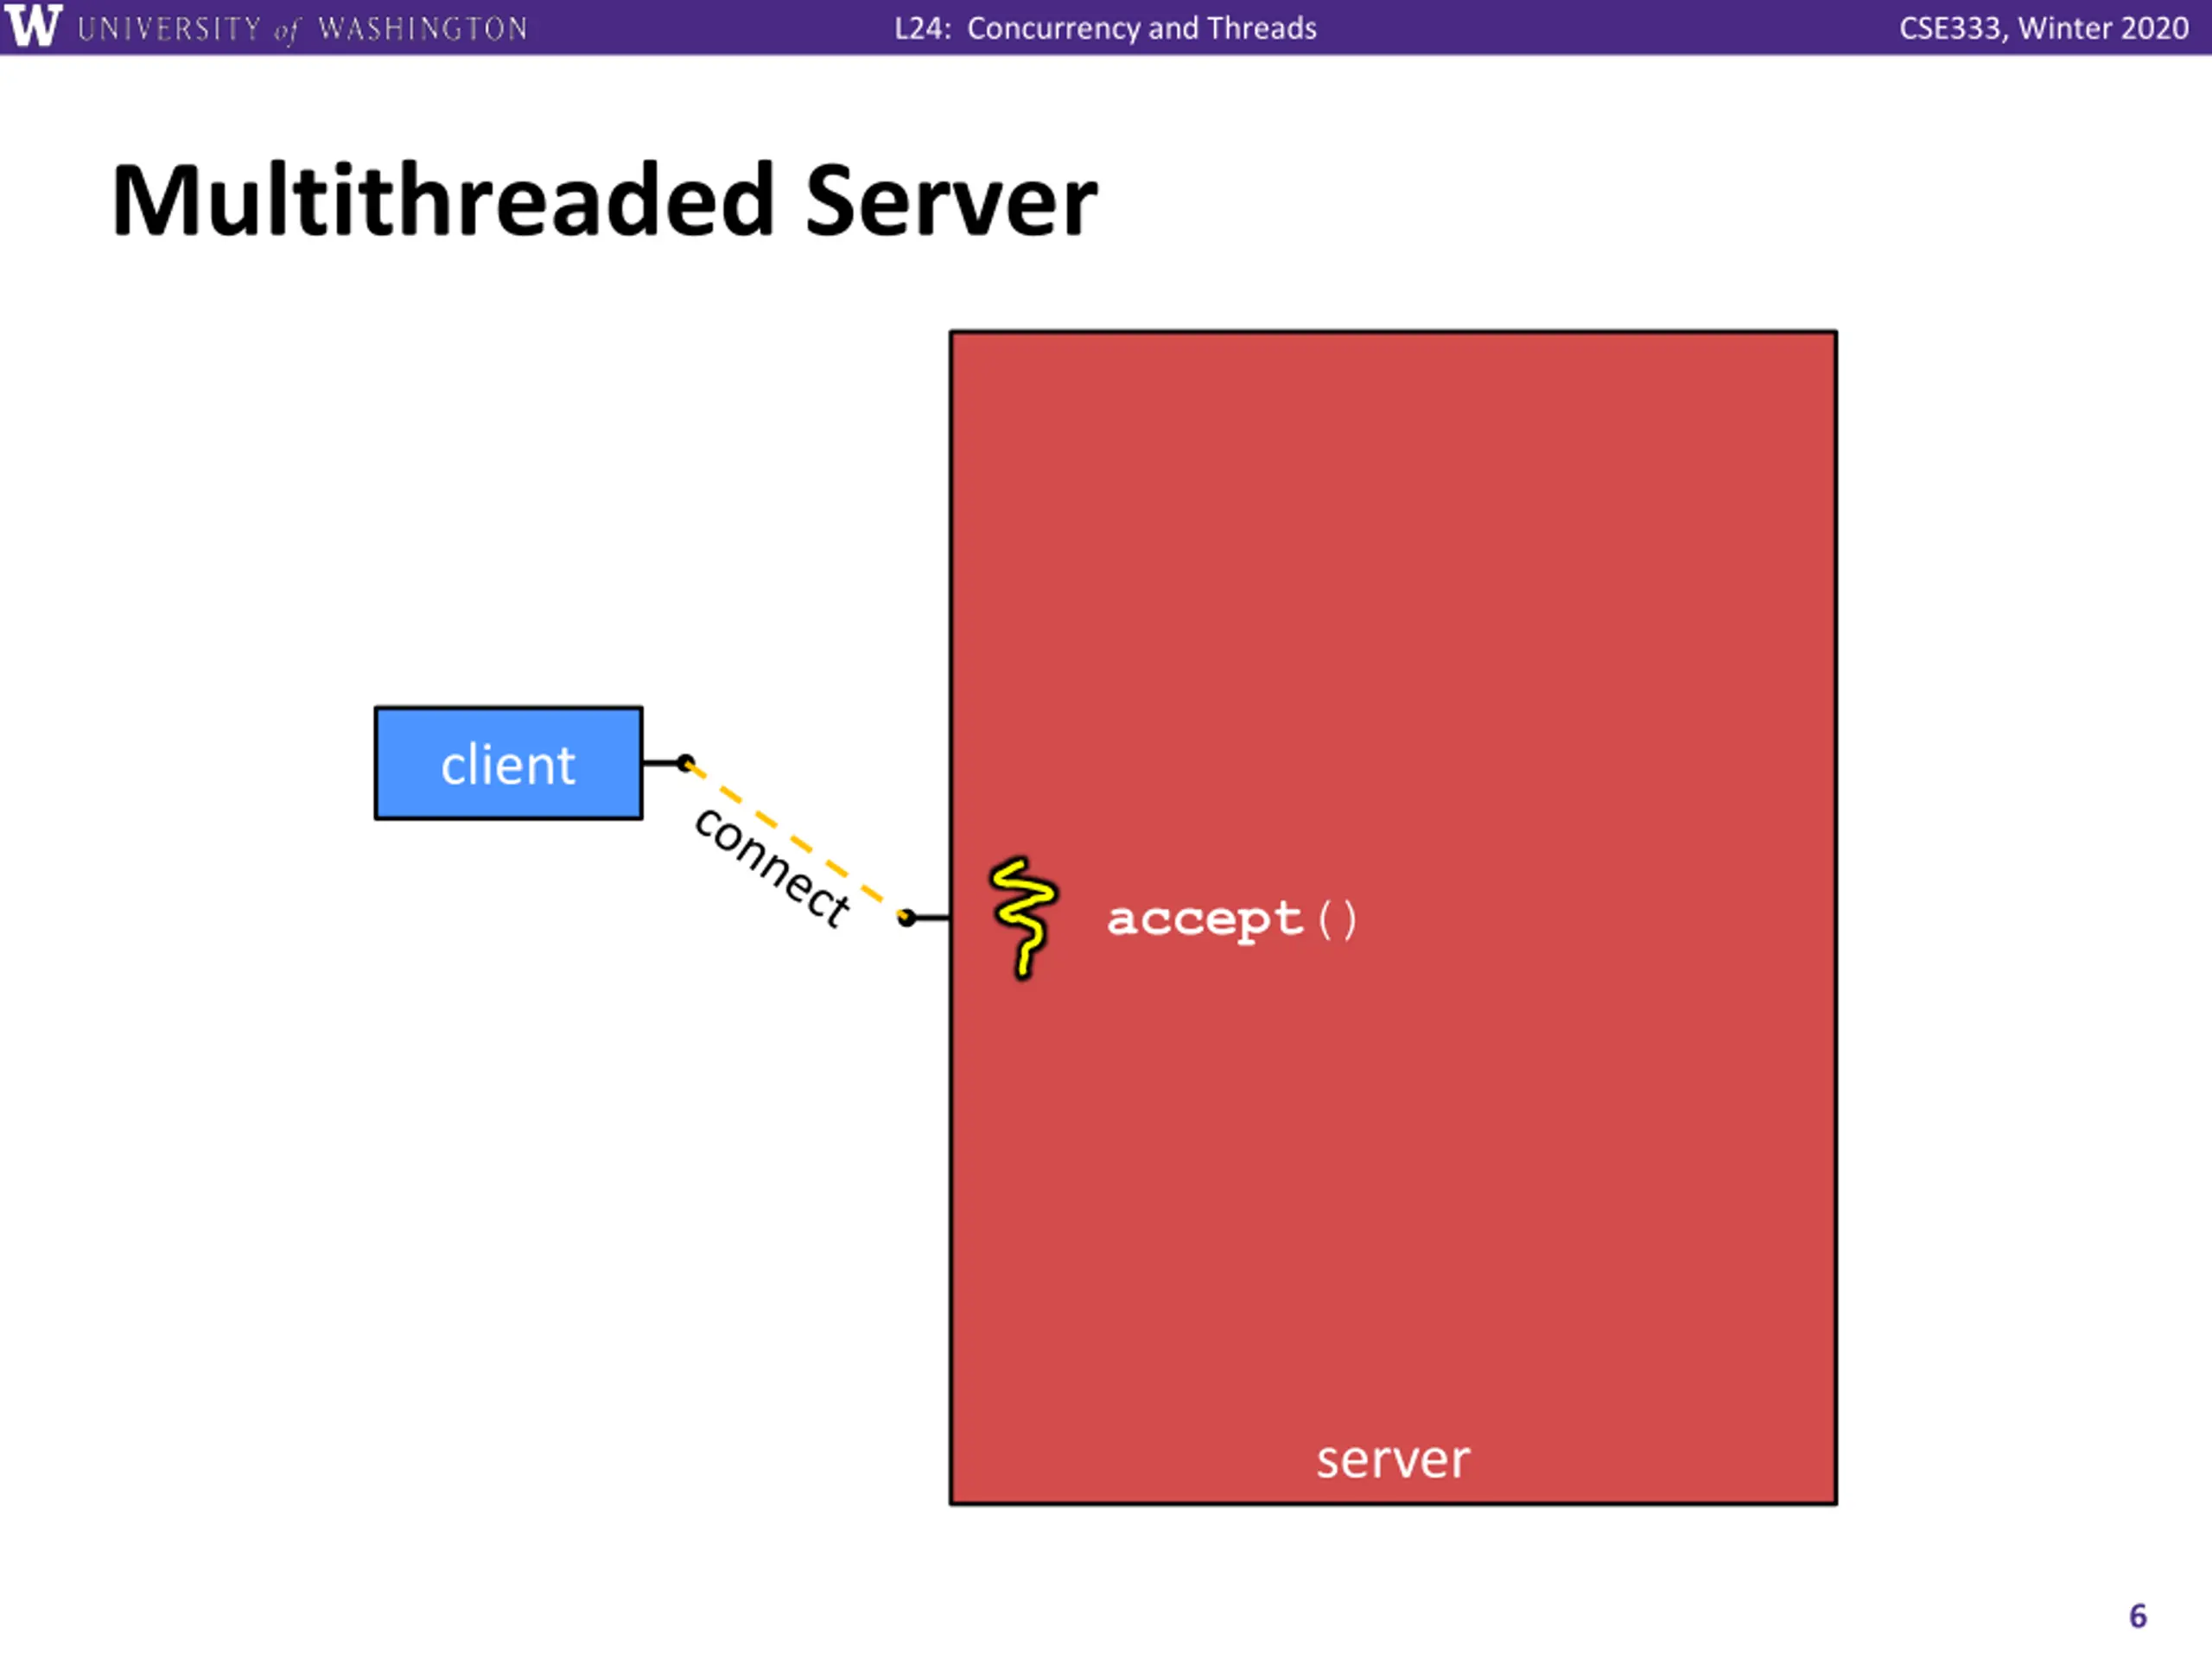Screen dimensions: 2212x1659
Task: Click the word 'Server' in the title
Action: [951, 201]
